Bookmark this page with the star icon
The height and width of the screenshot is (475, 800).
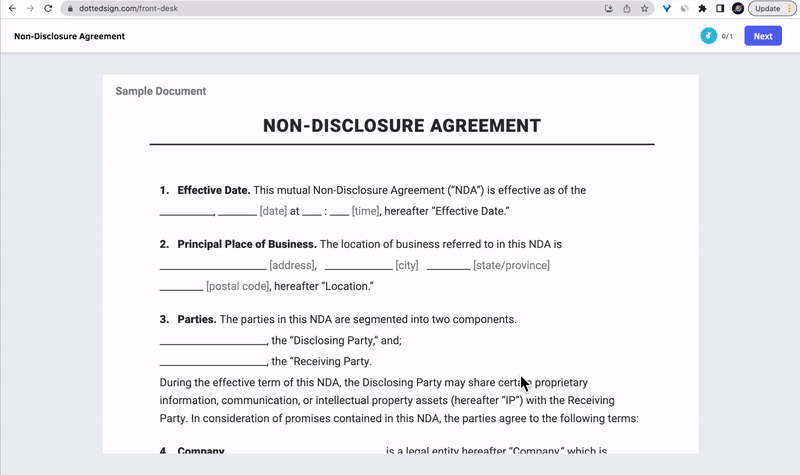click(x=644, y=9)
